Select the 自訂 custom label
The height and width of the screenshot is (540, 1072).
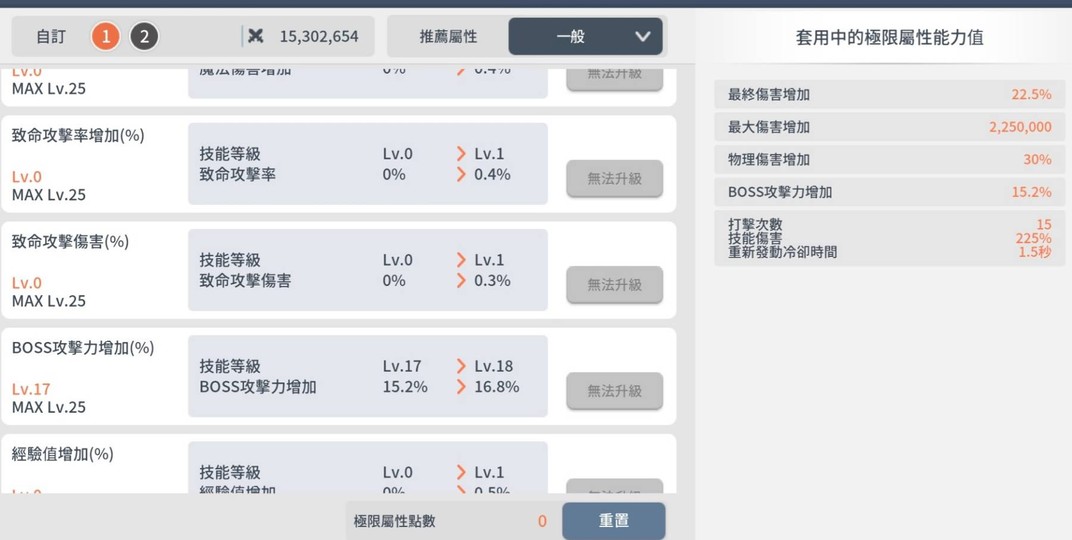[51, 37]
